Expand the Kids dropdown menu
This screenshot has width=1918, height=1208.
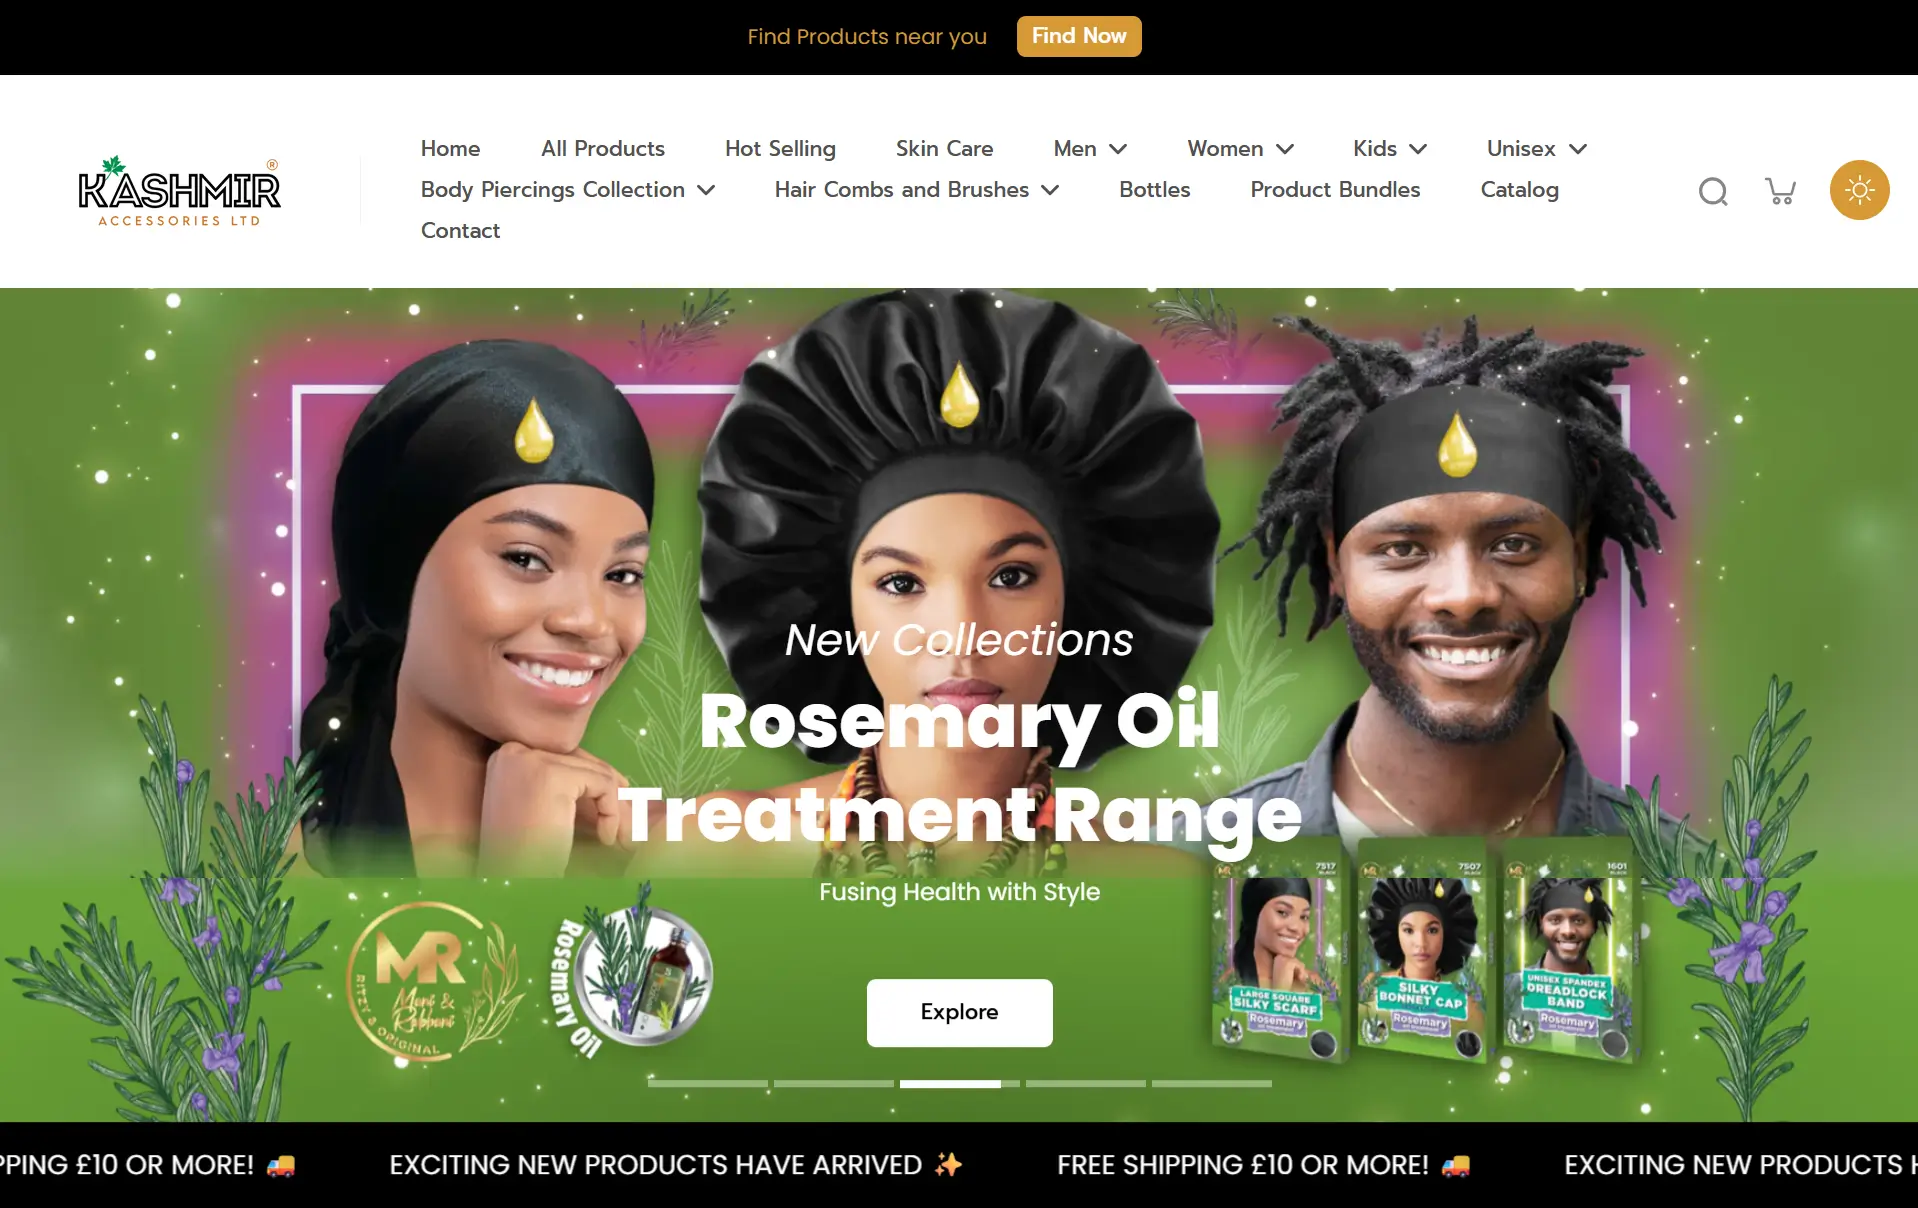tap(1389, 148)
